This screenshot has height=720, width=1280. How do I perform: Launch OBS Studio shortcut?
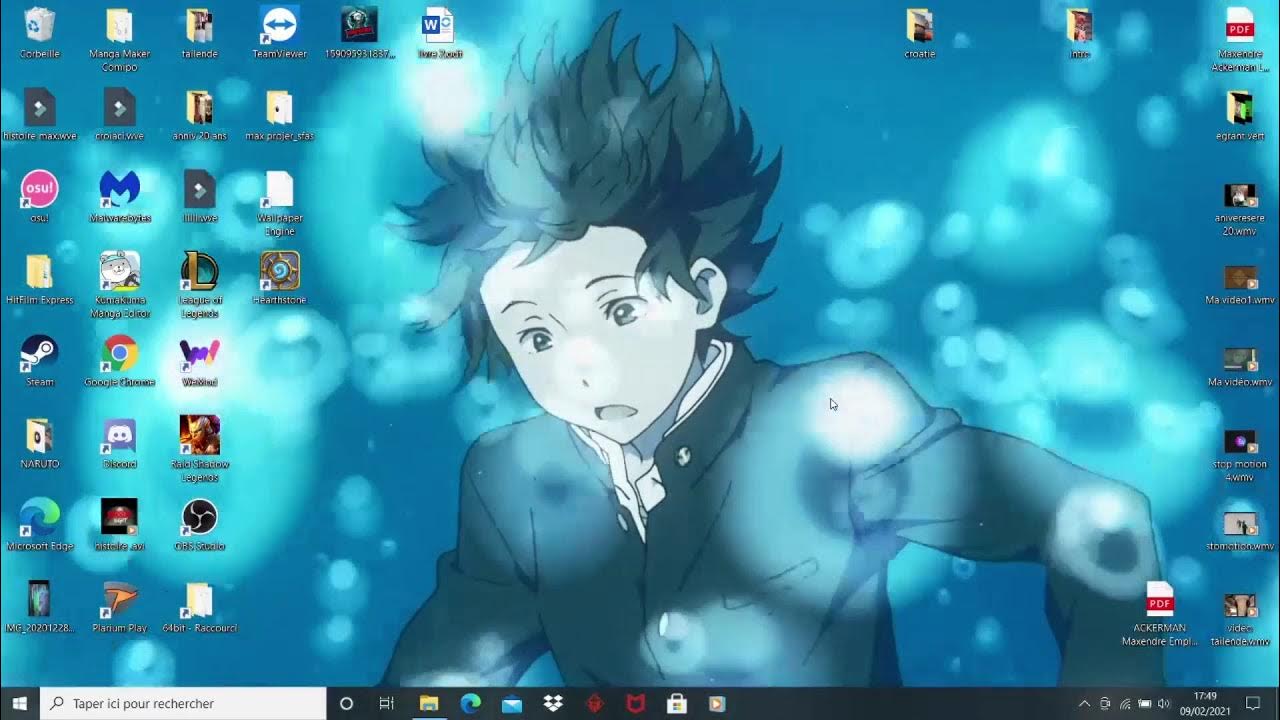click(x=199, y=525)
